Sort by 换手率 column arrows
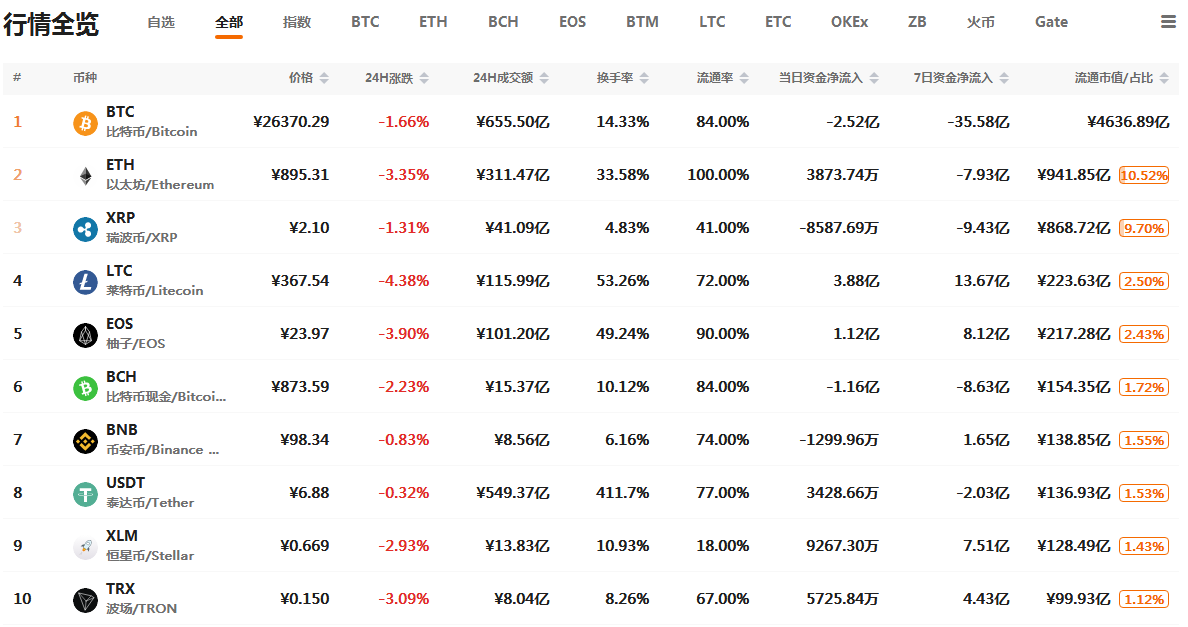This screenshot has width=1188, height=627. click(644, 78)
